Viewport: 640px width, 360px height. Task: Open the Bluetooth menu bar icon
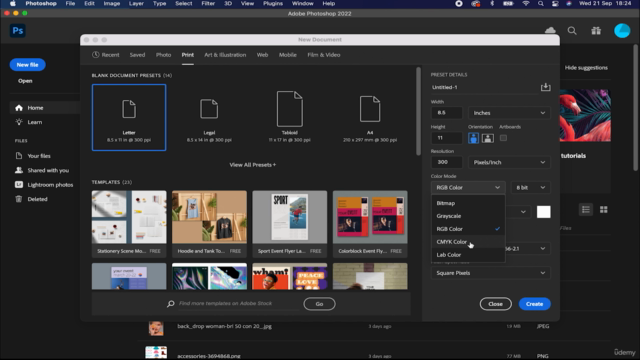(x=492, y=4)
